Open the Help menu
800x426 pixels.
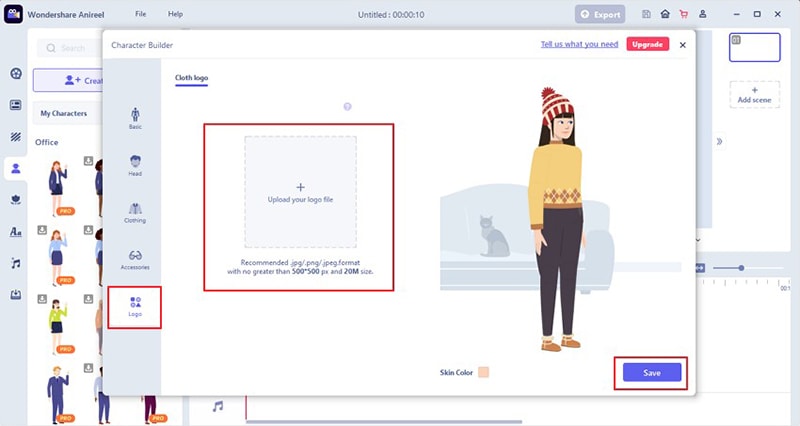pos(175,14)
